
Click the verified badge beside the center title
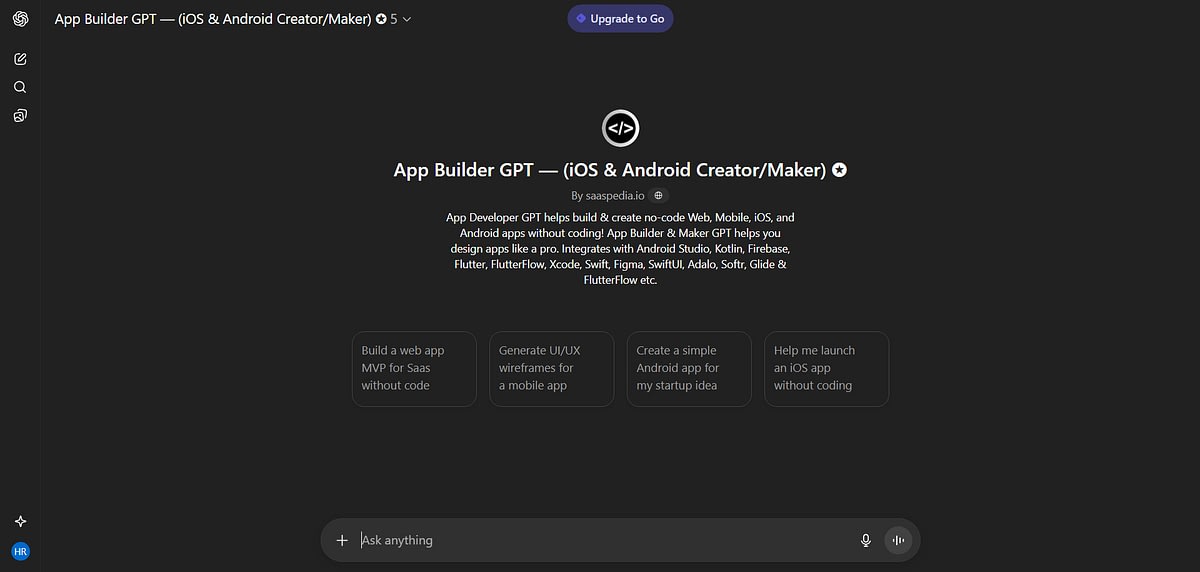tap(840, 170)
